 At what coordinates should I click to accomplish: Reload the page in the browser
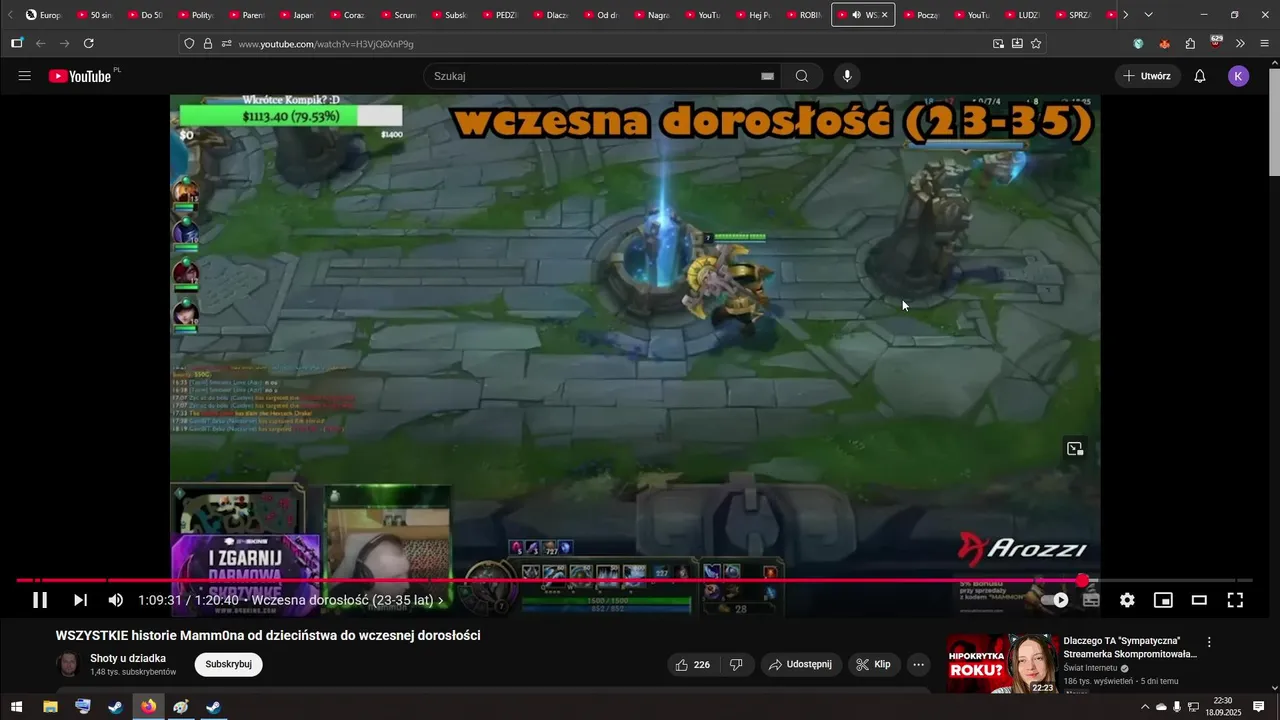pos(88,43)
